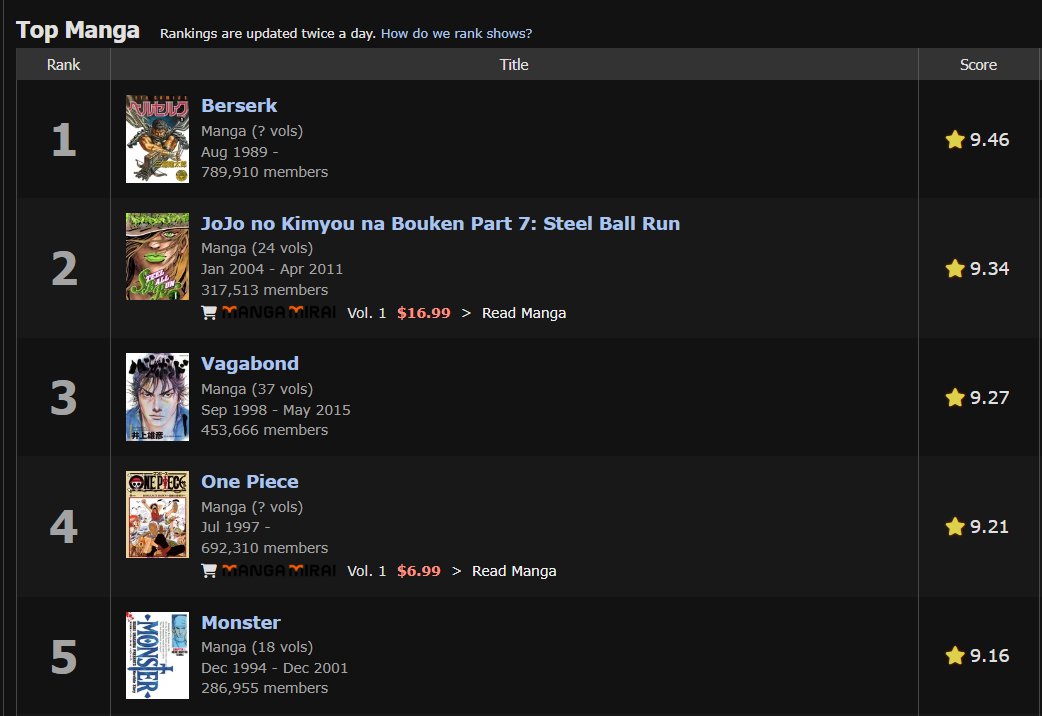This screenshot has height=716, width=1042.
Task: Click the star icon beside score 9.27
Action: [x=955, y=398]
